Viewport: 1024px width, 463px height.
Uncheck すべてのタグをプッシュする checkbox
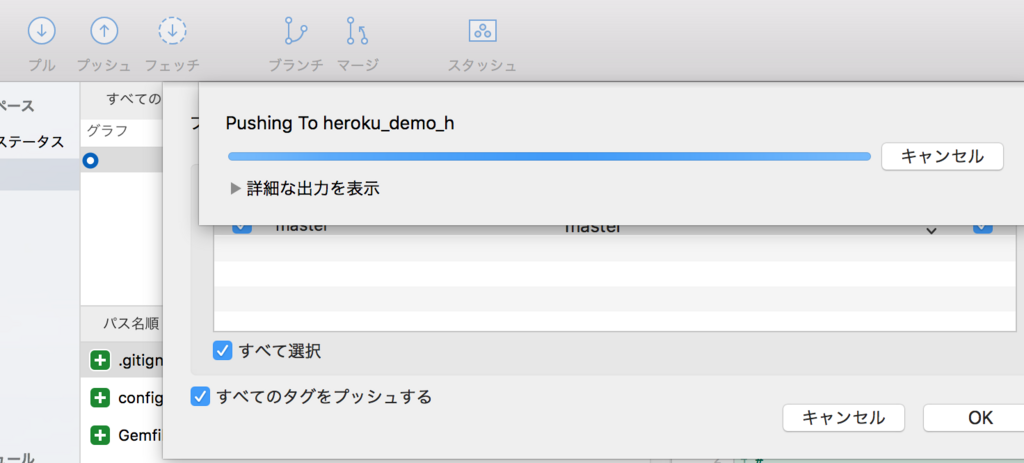200,396
